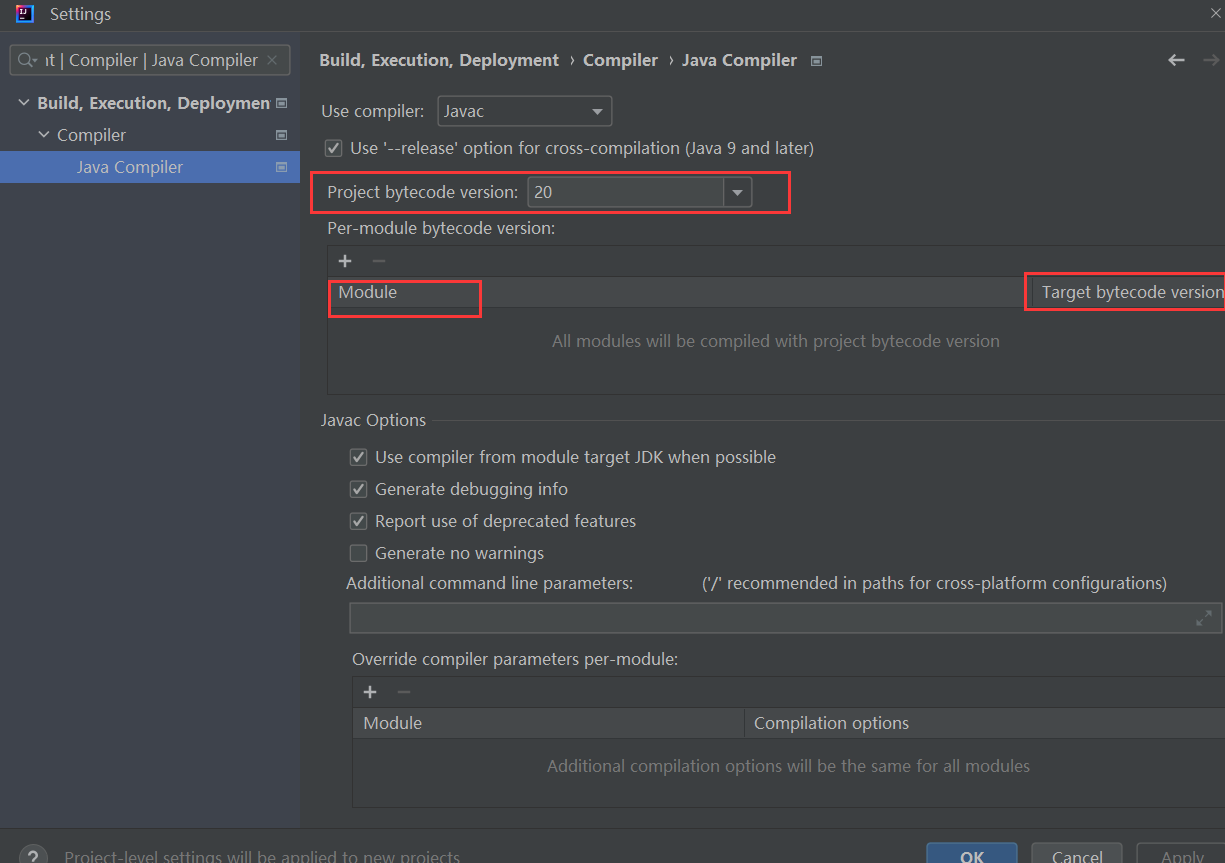Viewport: 1225px width, 863px height.
Task: Click project-level icon beside Java Compiler breadcrumb
Action: pos(816,61)
